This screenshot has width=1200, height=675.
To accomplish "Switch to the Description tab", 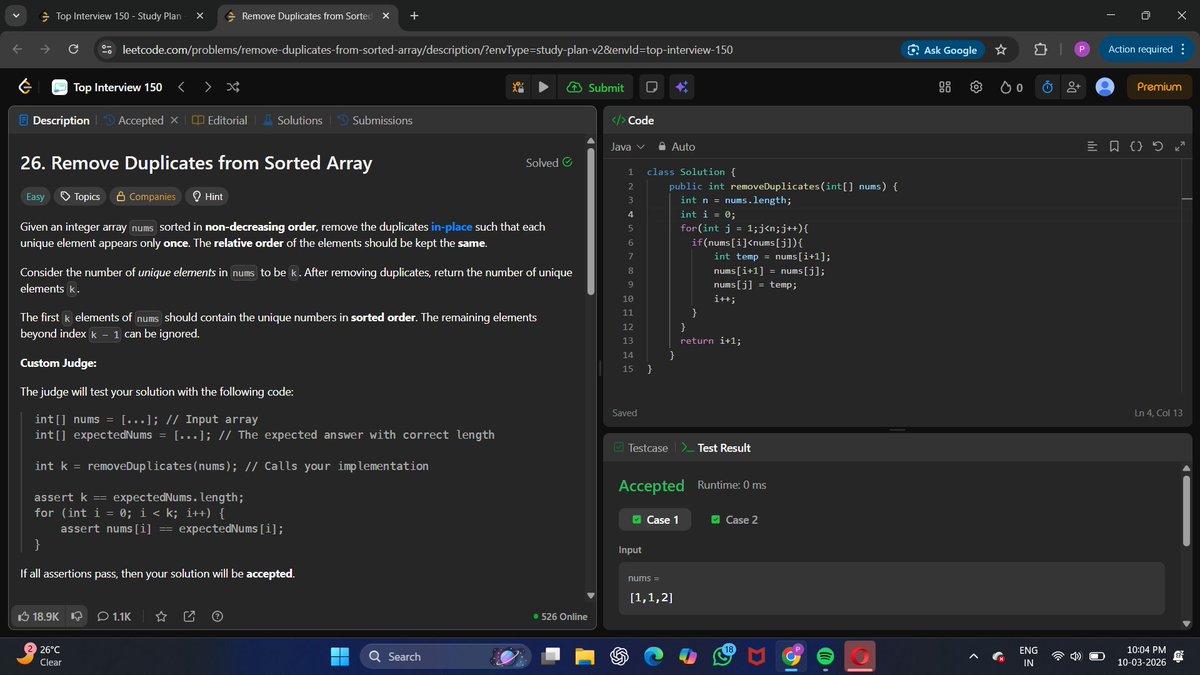I will 54,120.
